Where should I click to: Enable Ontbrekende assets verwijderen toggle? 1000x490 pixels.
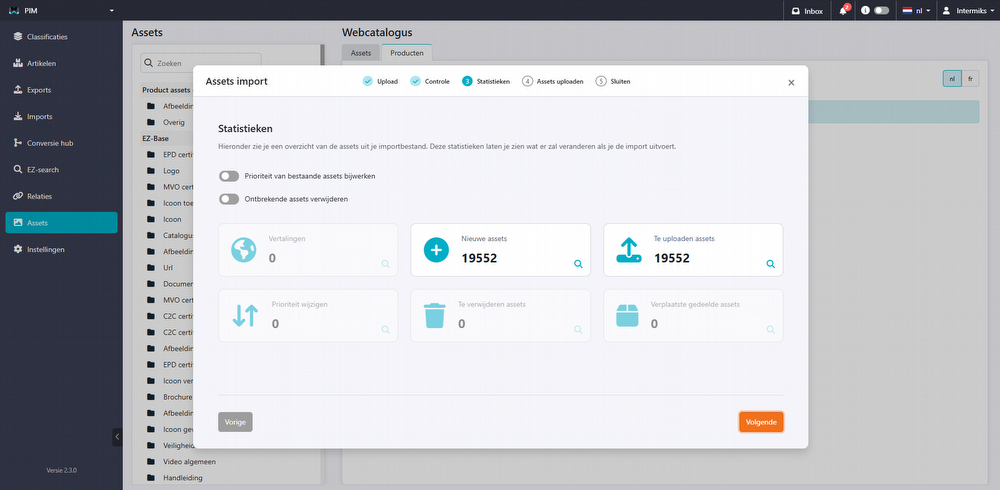pos(229,199)
